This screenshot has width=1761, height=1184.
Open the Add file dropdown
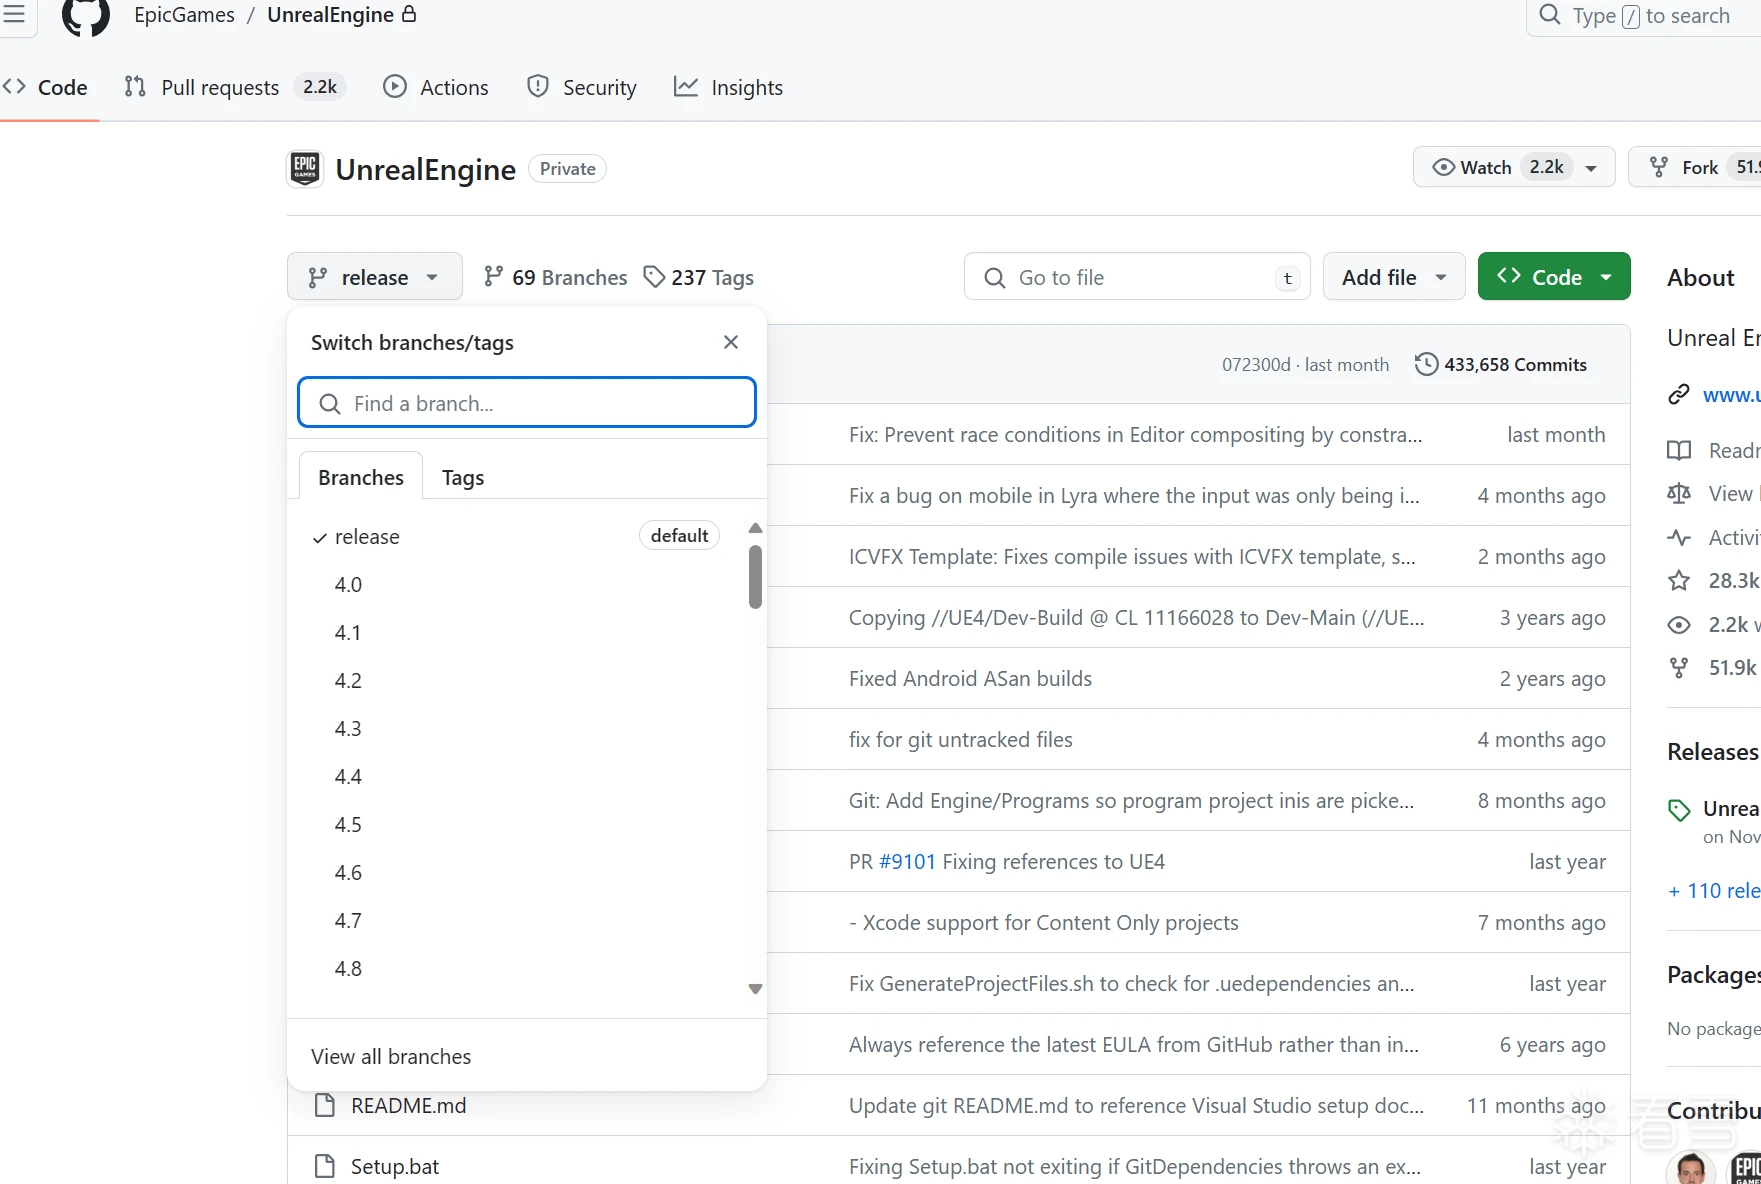(1394, 277)
